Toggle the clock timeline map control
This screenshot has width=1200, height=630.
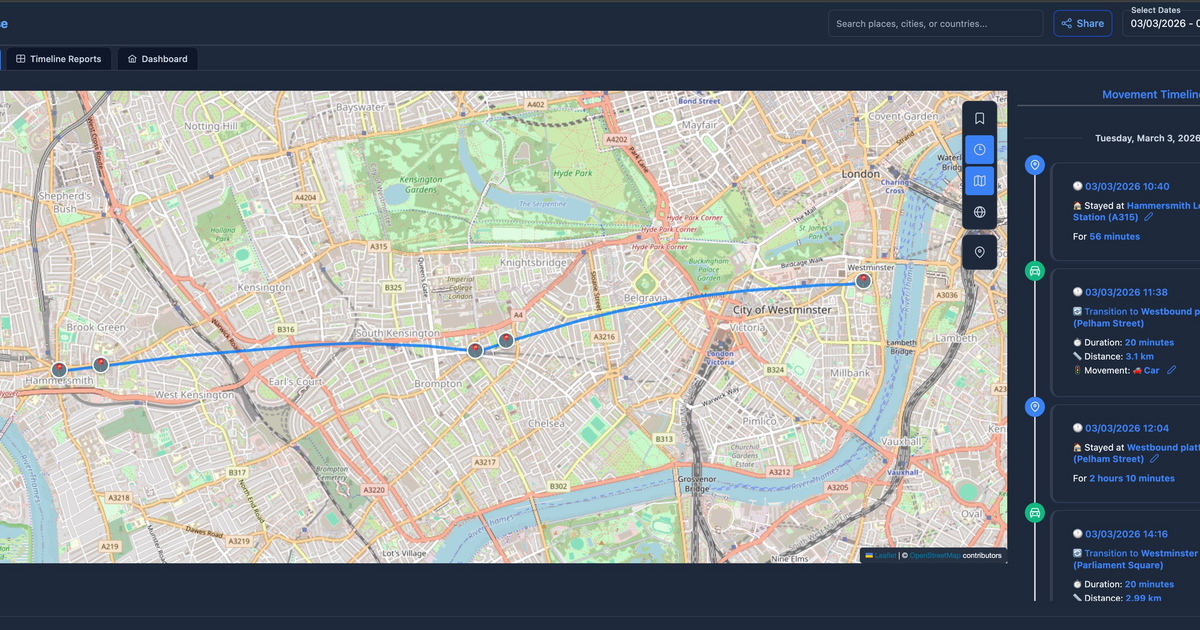tap(980, 150)
